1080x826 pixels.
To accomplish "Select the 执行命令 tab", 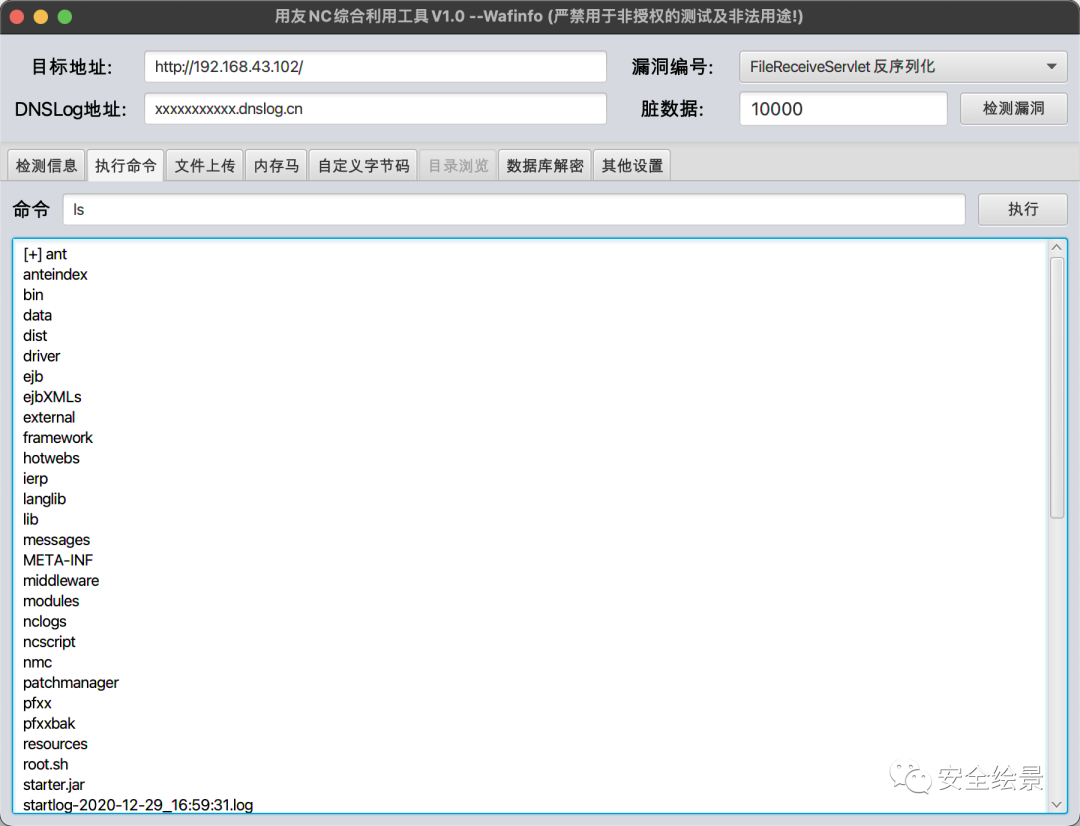I will [x=125, y=166].
